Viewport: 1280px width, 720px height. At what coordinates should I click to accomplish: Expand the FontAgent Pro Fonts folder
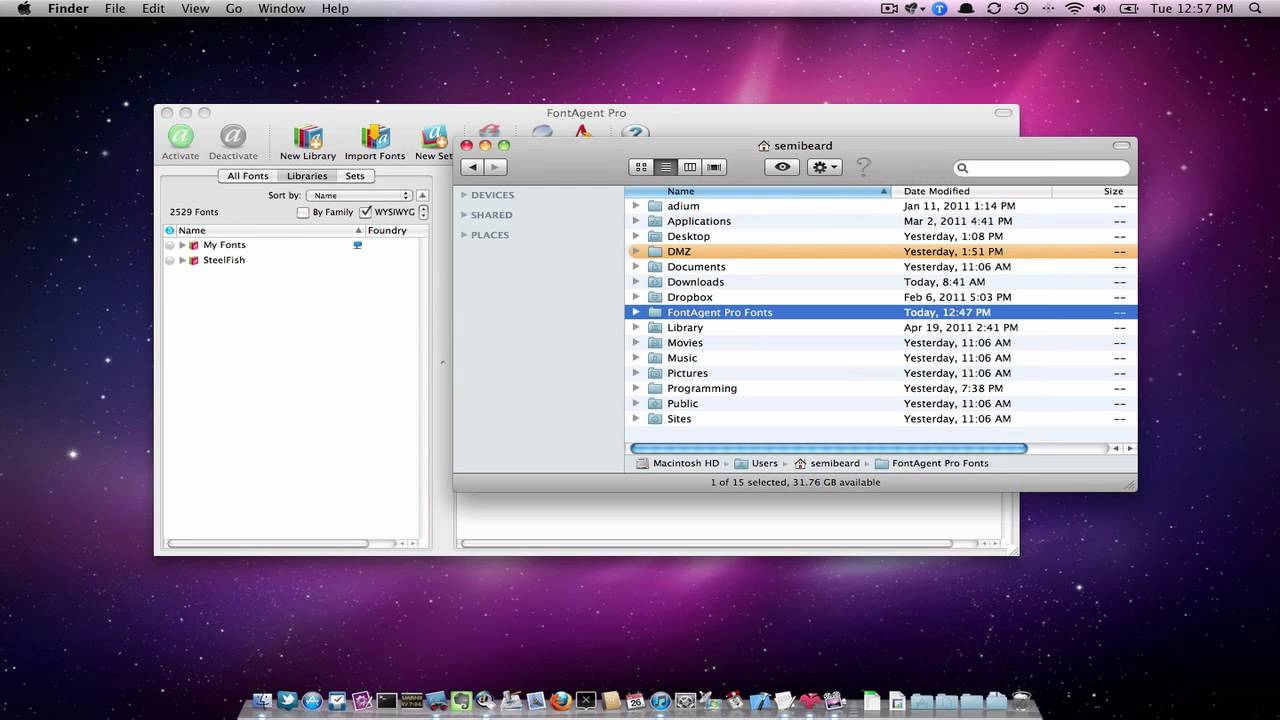click(x=636, y=312)
